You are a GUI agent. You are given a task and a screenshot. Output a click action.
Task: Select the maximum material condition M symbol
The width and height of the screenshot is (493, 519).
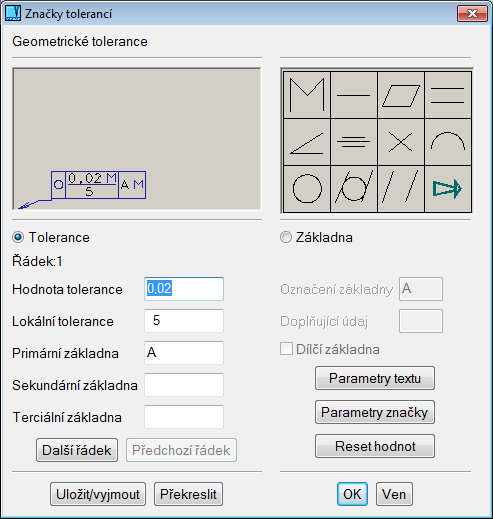click(x=307, y=95)
